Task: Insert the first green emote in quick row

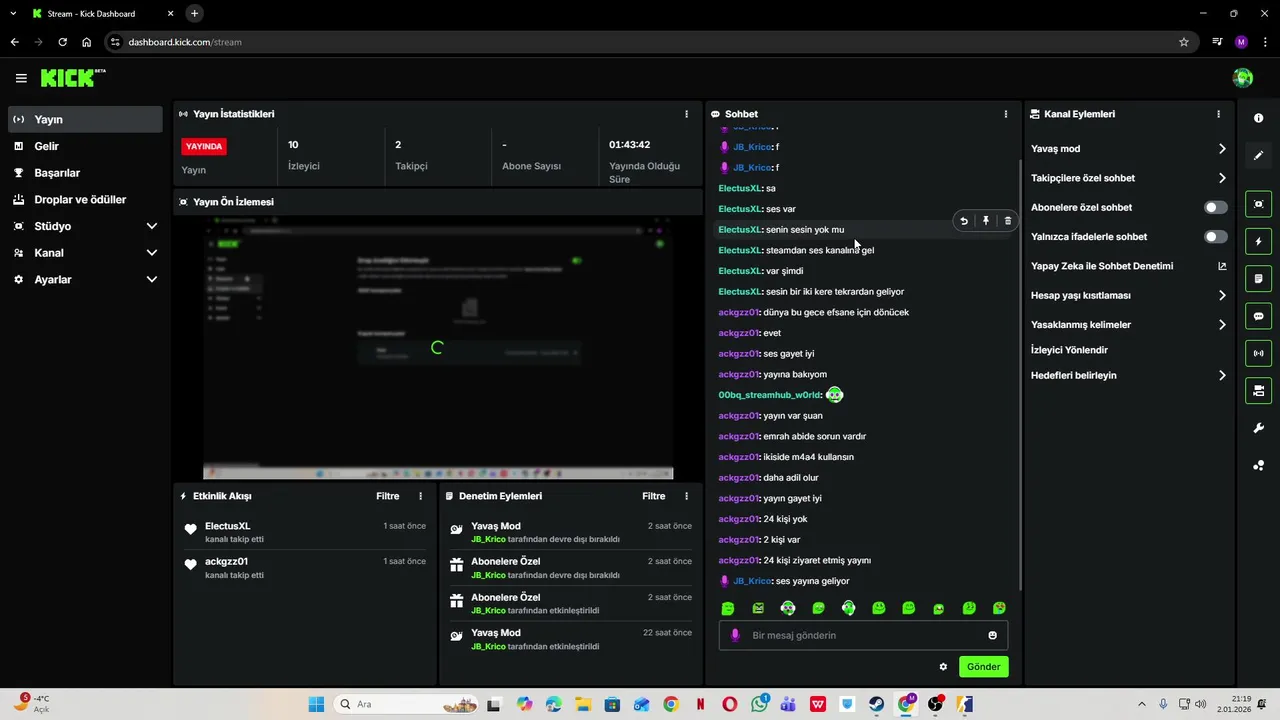Action: (728, 608)
